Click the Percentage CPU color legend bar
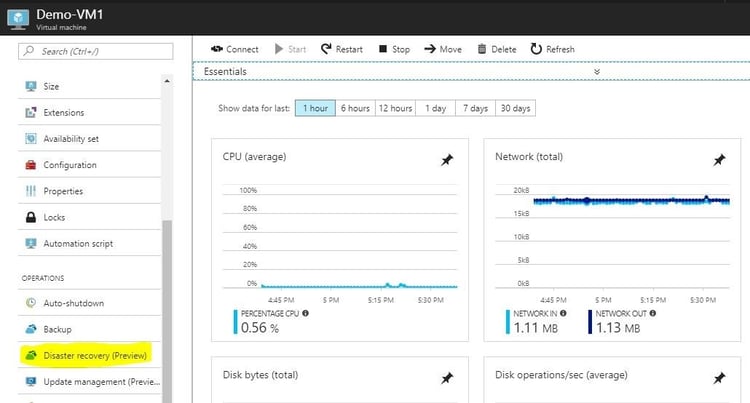 click(235, 322)
